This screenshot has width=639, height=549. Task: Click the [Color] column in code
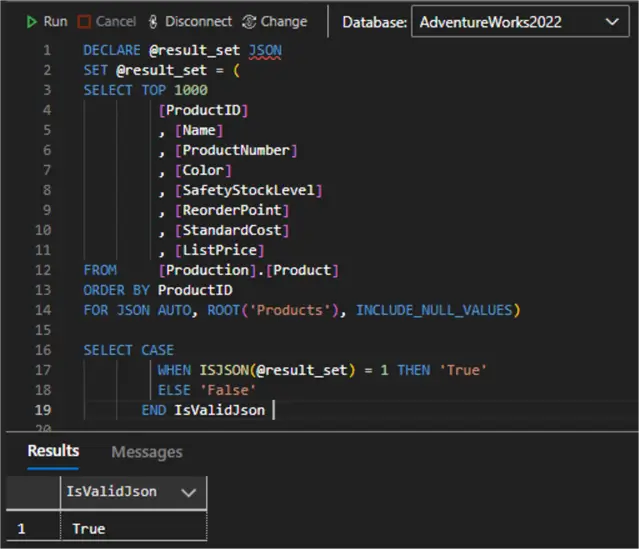click(x=203, y=170)
